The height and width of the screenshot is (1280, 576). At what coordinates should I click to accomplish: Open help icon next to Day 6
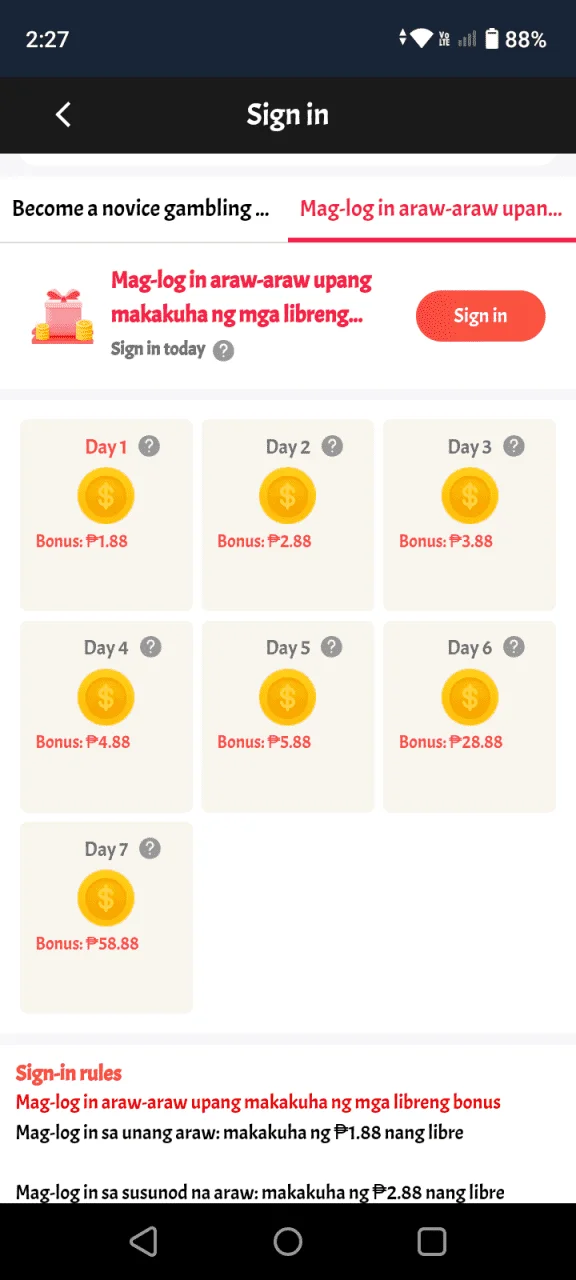click(x=514, y=647)
